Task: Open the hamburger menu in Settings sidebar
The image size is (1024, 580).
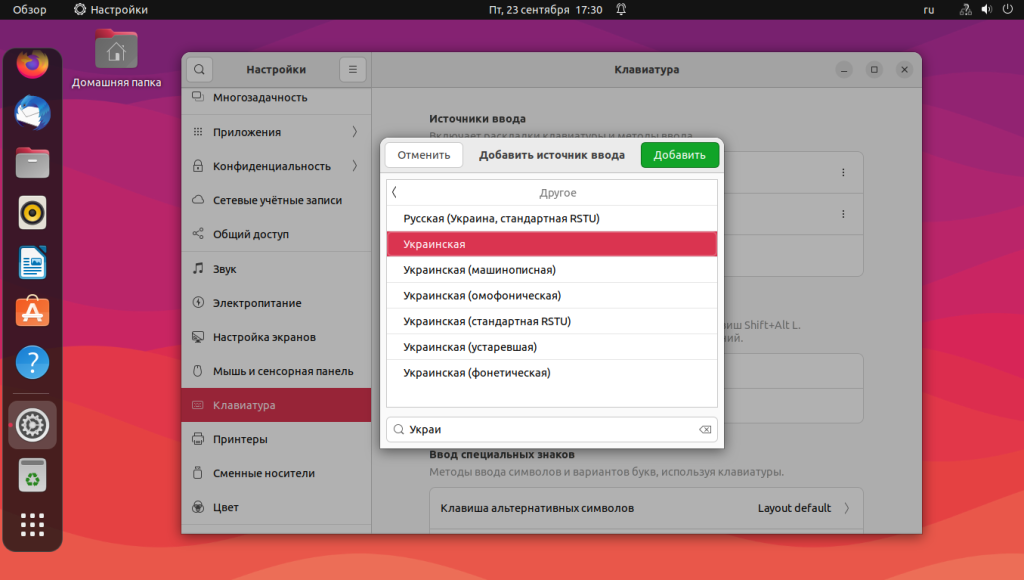Action: 353,69
